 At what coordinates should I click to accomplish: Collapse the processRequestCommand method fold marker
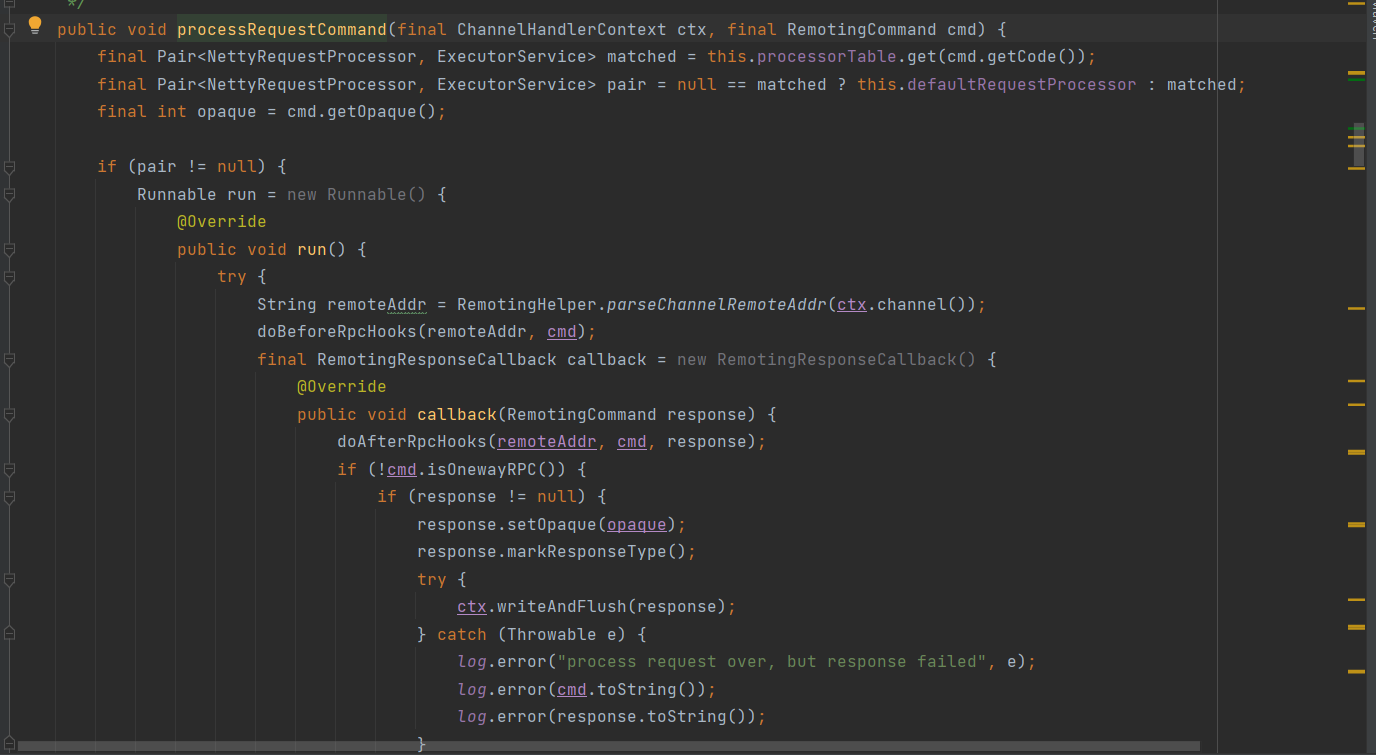(9, 30)
